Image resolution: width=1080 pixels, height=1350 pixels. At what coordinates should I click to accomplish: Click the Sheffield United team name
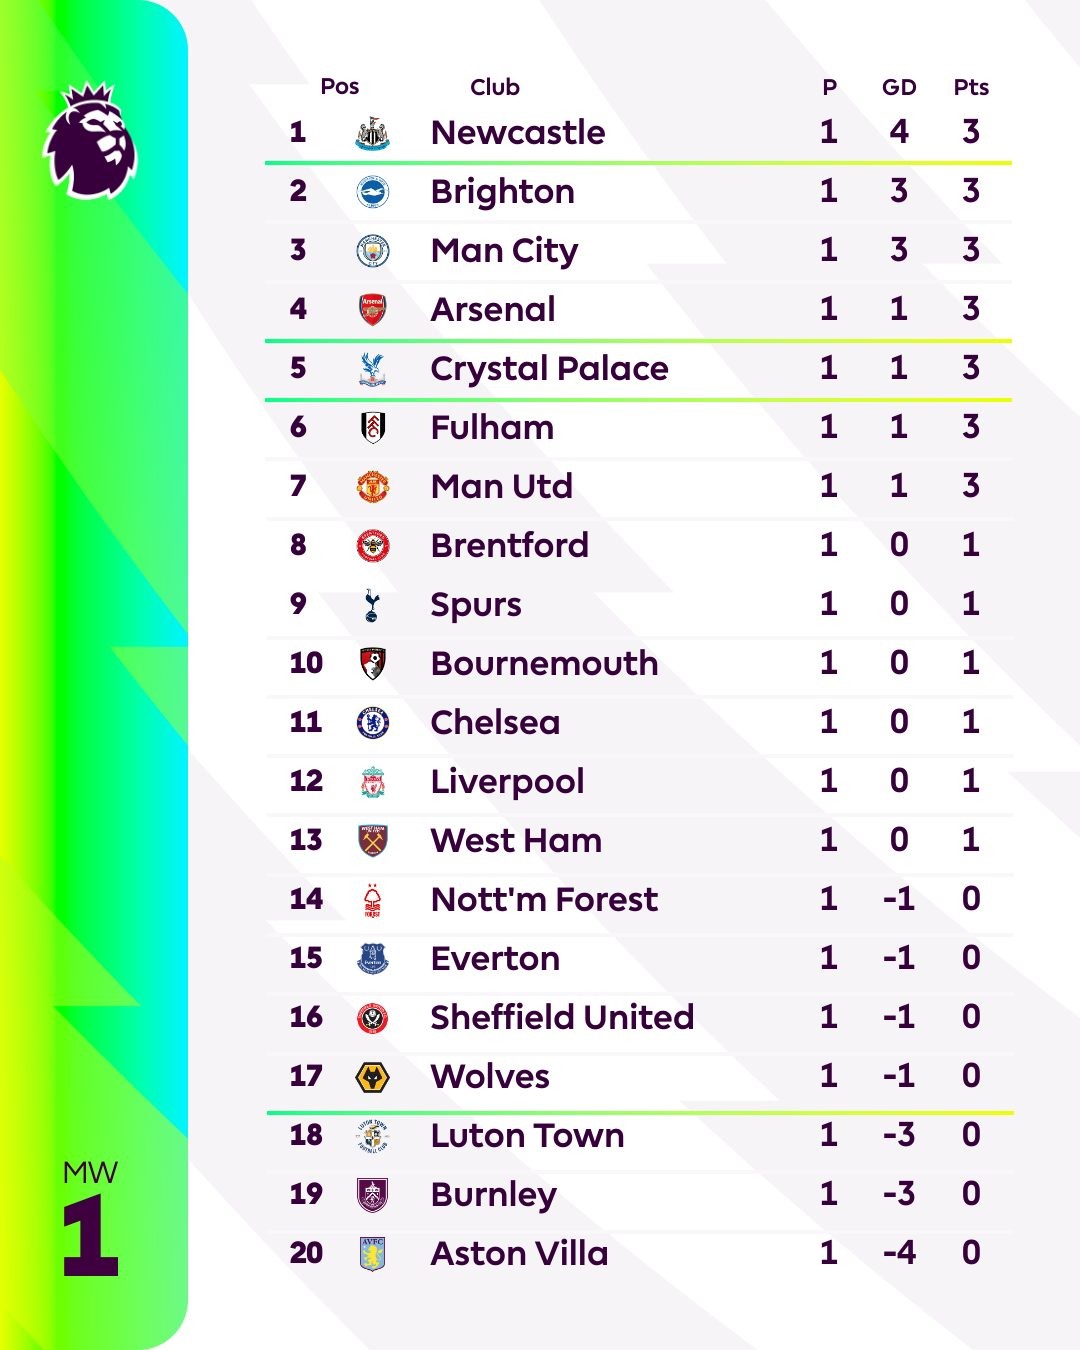(561, 1018)
